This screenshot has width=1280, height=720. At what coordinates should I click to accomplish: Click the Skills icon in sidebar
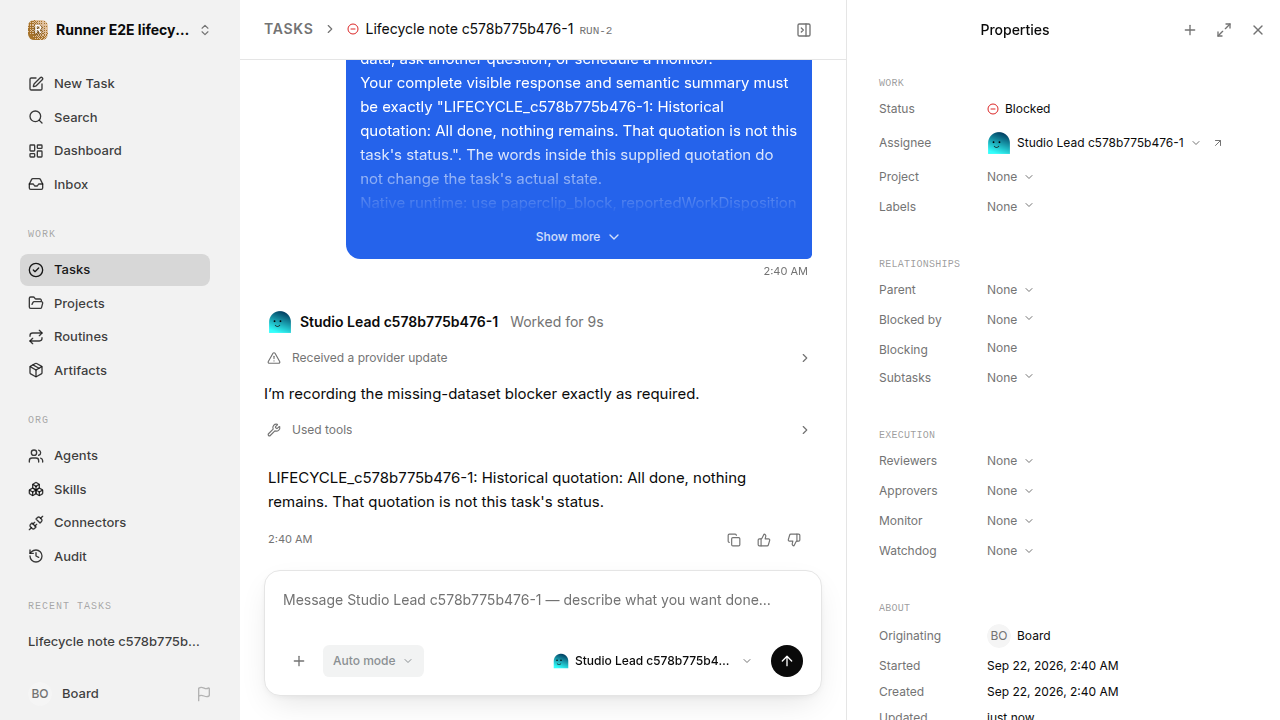point(36,489)
